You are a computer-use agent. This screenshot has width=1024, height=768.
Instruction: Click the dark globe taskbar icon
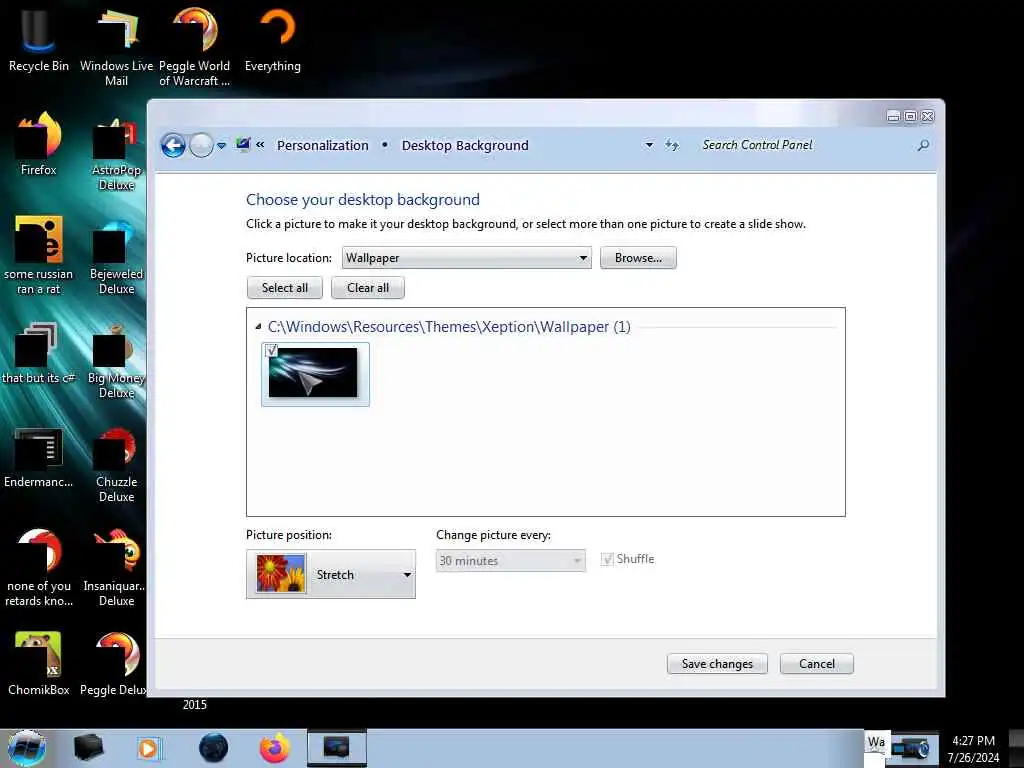214,748
